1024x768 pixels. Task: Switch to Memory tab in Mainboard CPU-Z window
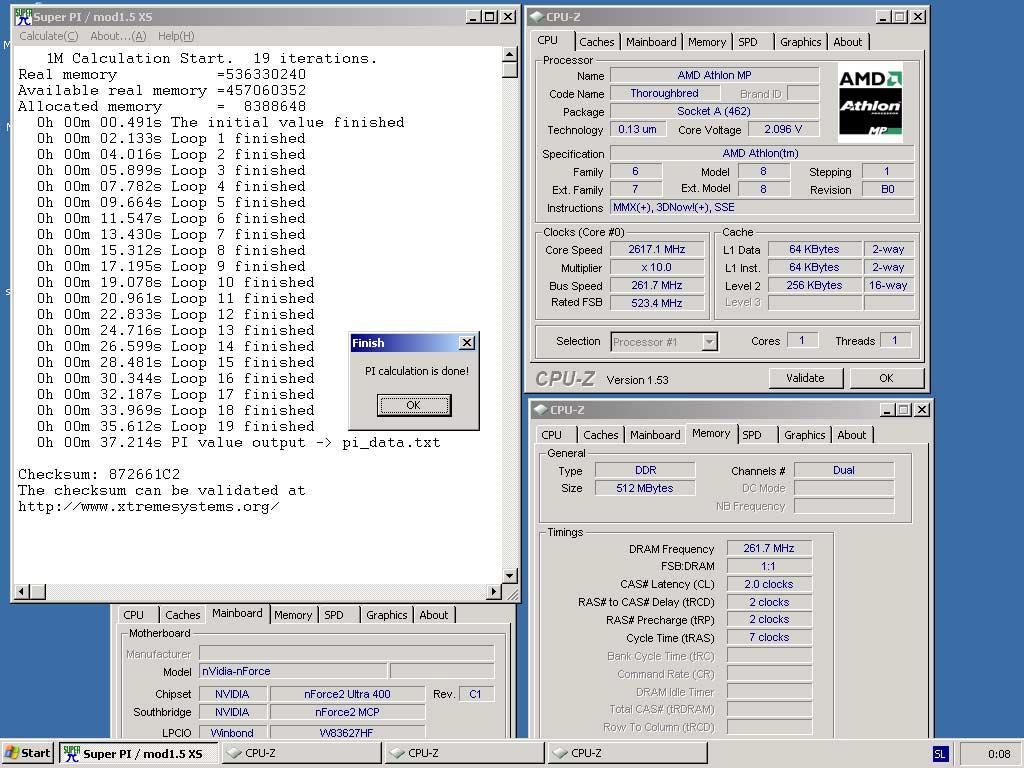[293, 615]
